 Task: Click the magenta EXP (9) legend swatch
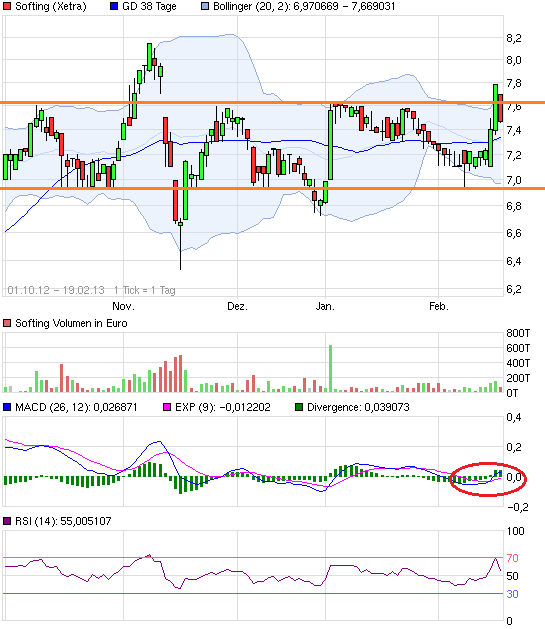[x=167, y=407]
